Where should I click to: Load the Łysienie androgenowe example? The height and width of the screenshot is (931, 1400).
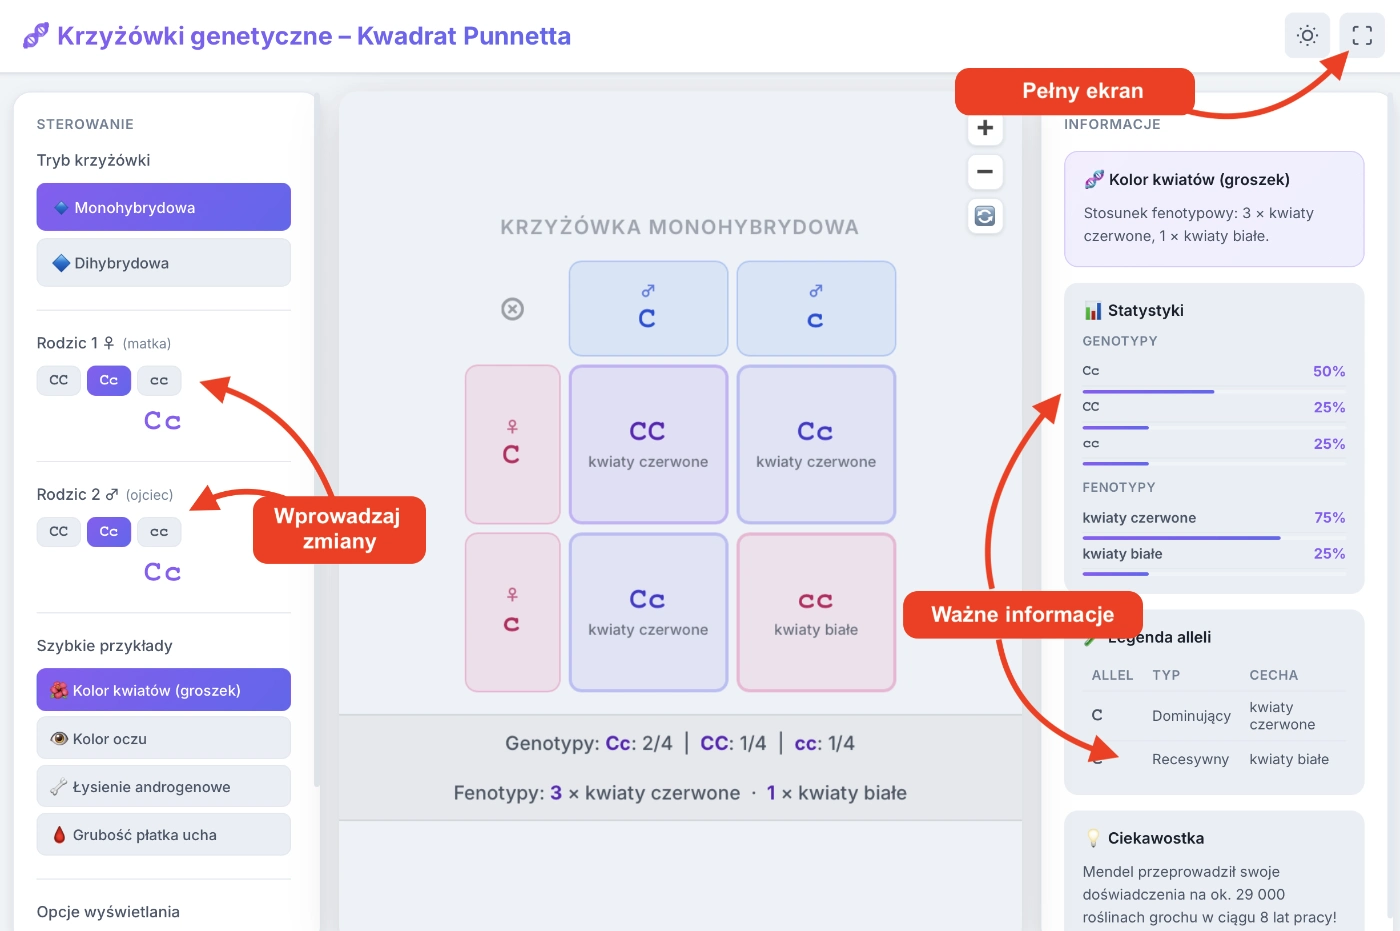coord(164,786)
